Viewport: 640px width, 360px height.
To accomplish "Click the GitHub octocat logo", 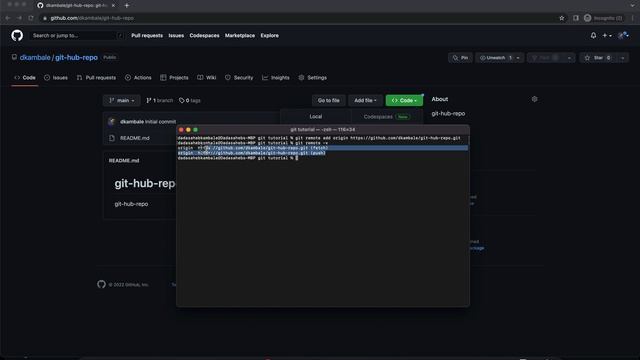I will [x=17, y=36].
